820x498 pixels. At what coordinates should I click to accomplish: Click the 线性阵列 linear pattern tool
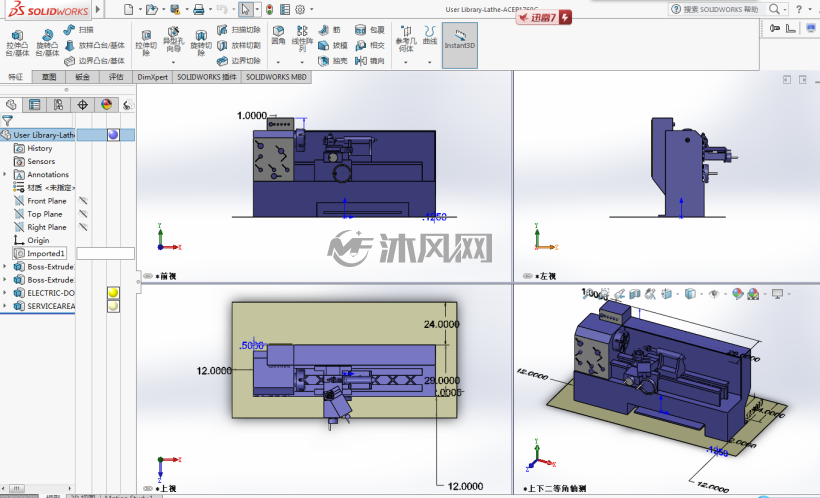302,38
